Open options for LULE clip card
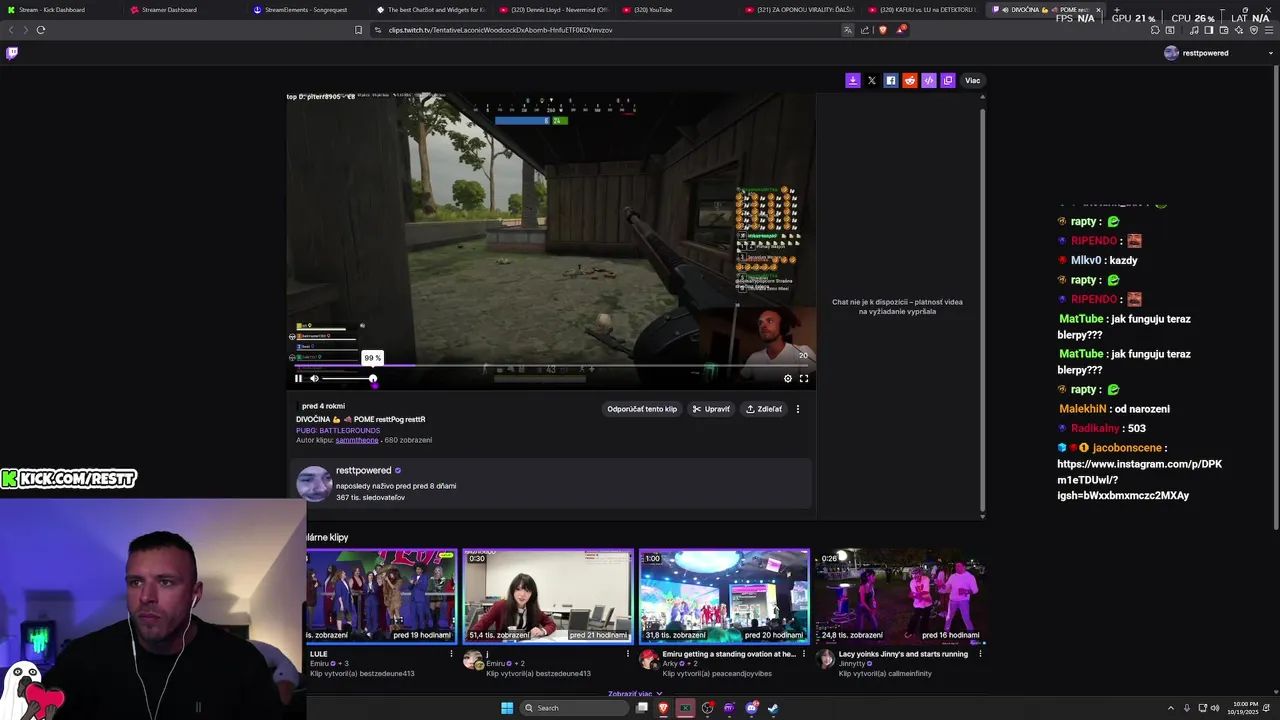This screenshot has width=1280, height=720. pos(451,654)
